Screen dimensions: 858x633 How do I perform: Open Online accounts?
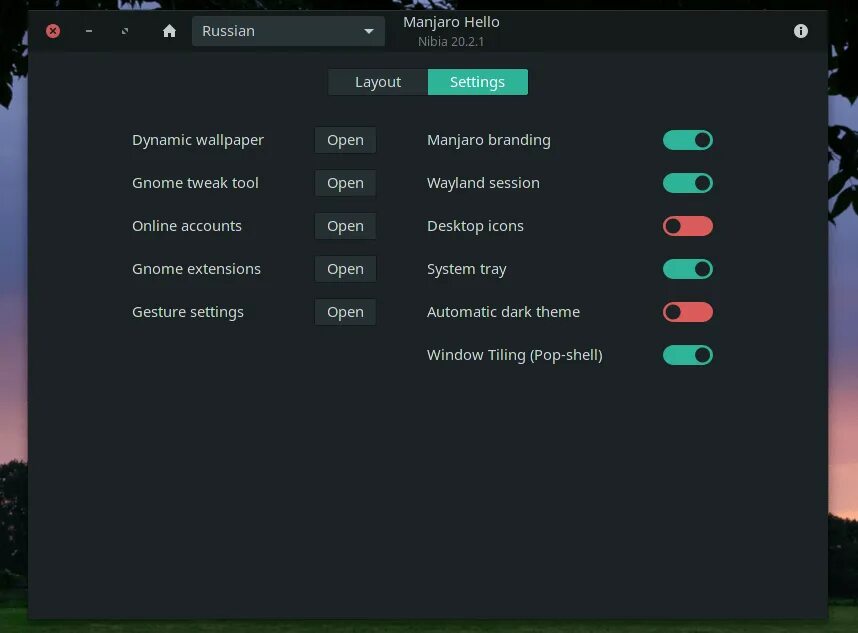[x=345, y=226]
